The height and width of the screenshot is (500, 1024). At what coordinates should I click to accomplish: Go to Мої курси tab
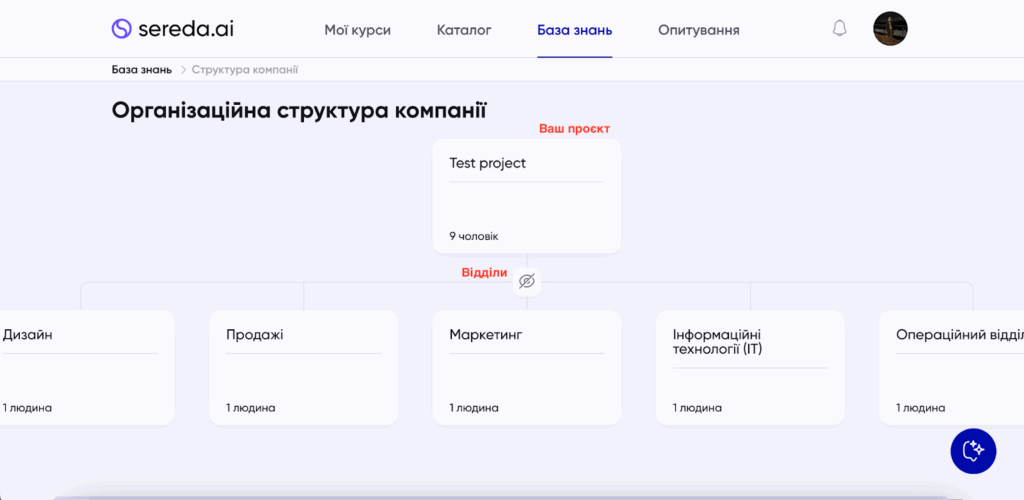[357, 30]
